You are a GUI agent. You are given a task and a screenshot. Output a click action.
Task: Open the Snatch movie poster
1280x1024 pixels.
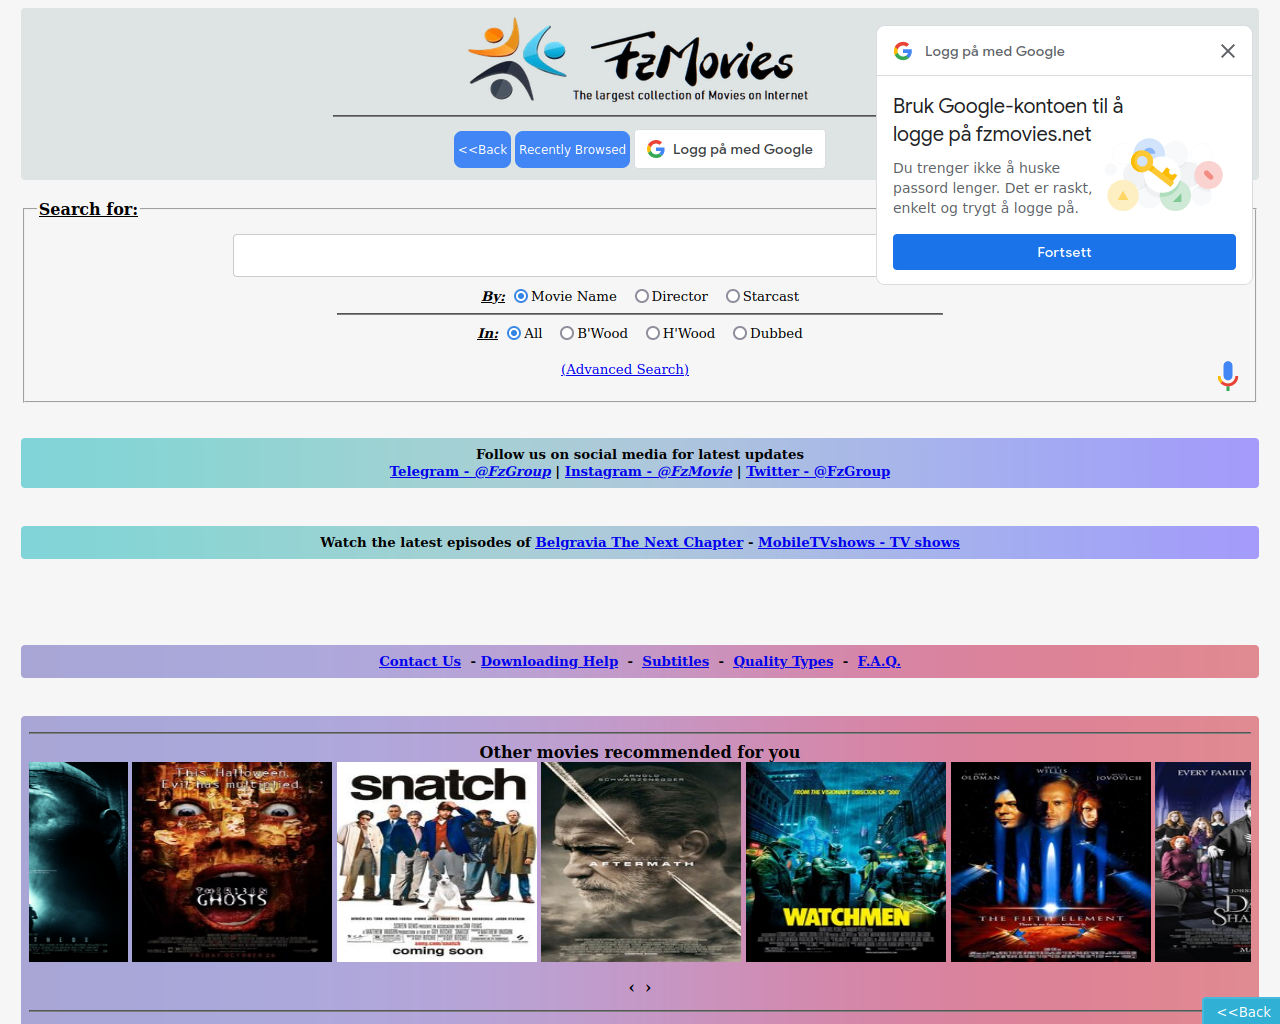coord(437,862)
